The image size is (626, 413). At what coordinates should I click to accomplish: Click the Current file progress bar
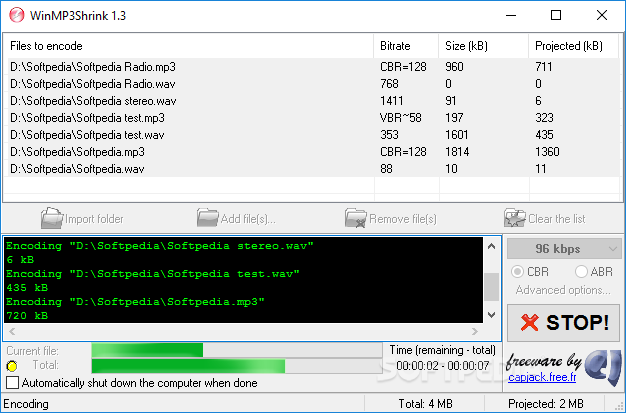coord(237,350)
